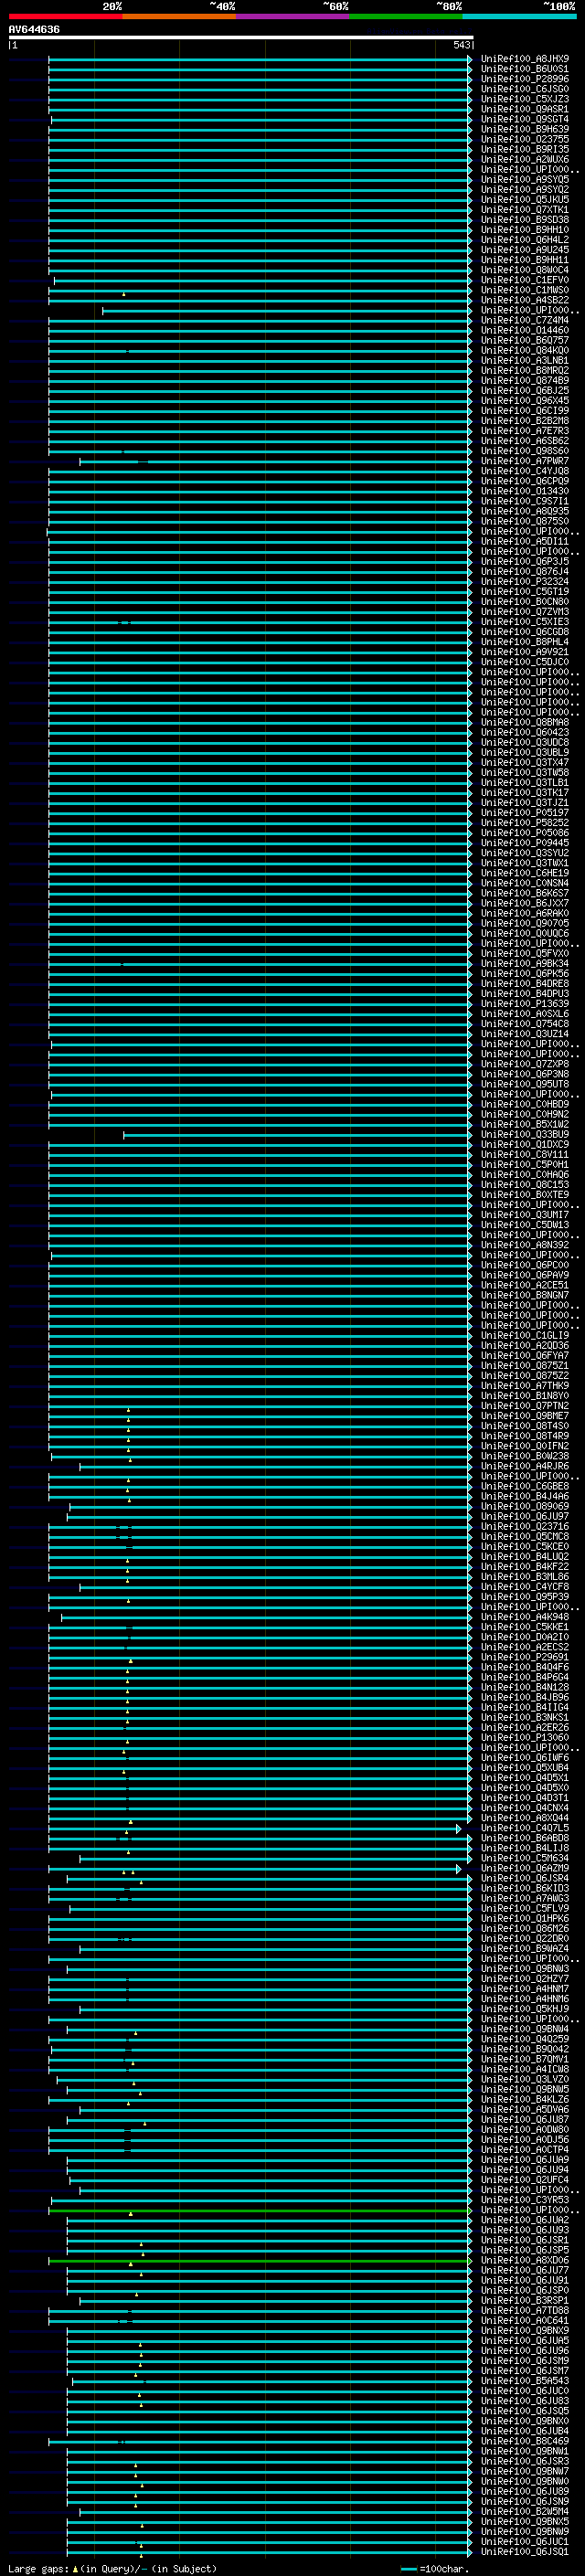585x2576 pixels.
Task: Select hit UniRef100_A9SYQ5
Action: 525,179
